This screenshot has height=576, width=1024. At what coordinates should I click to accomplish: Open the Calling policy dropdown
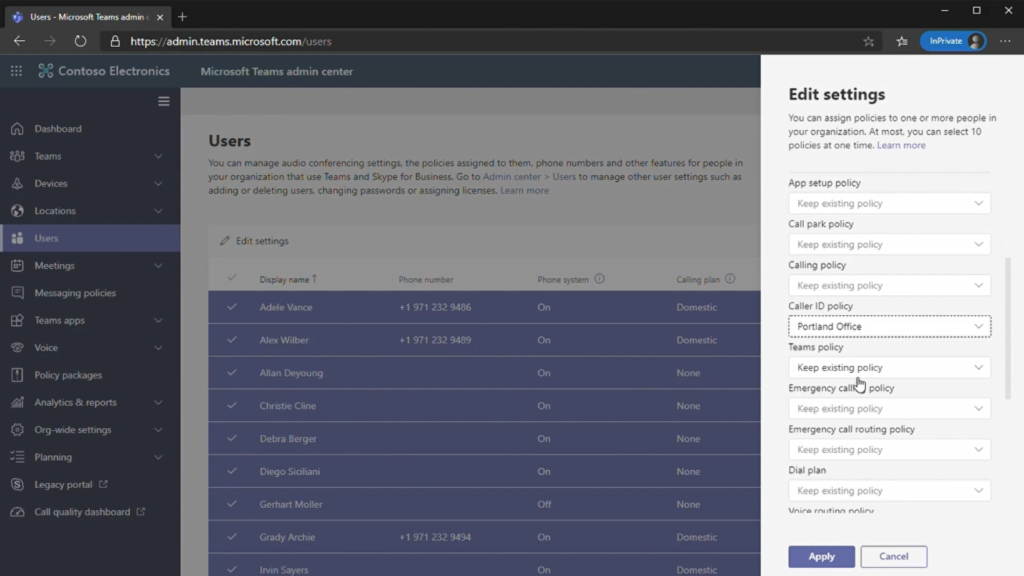pos(889,285)
